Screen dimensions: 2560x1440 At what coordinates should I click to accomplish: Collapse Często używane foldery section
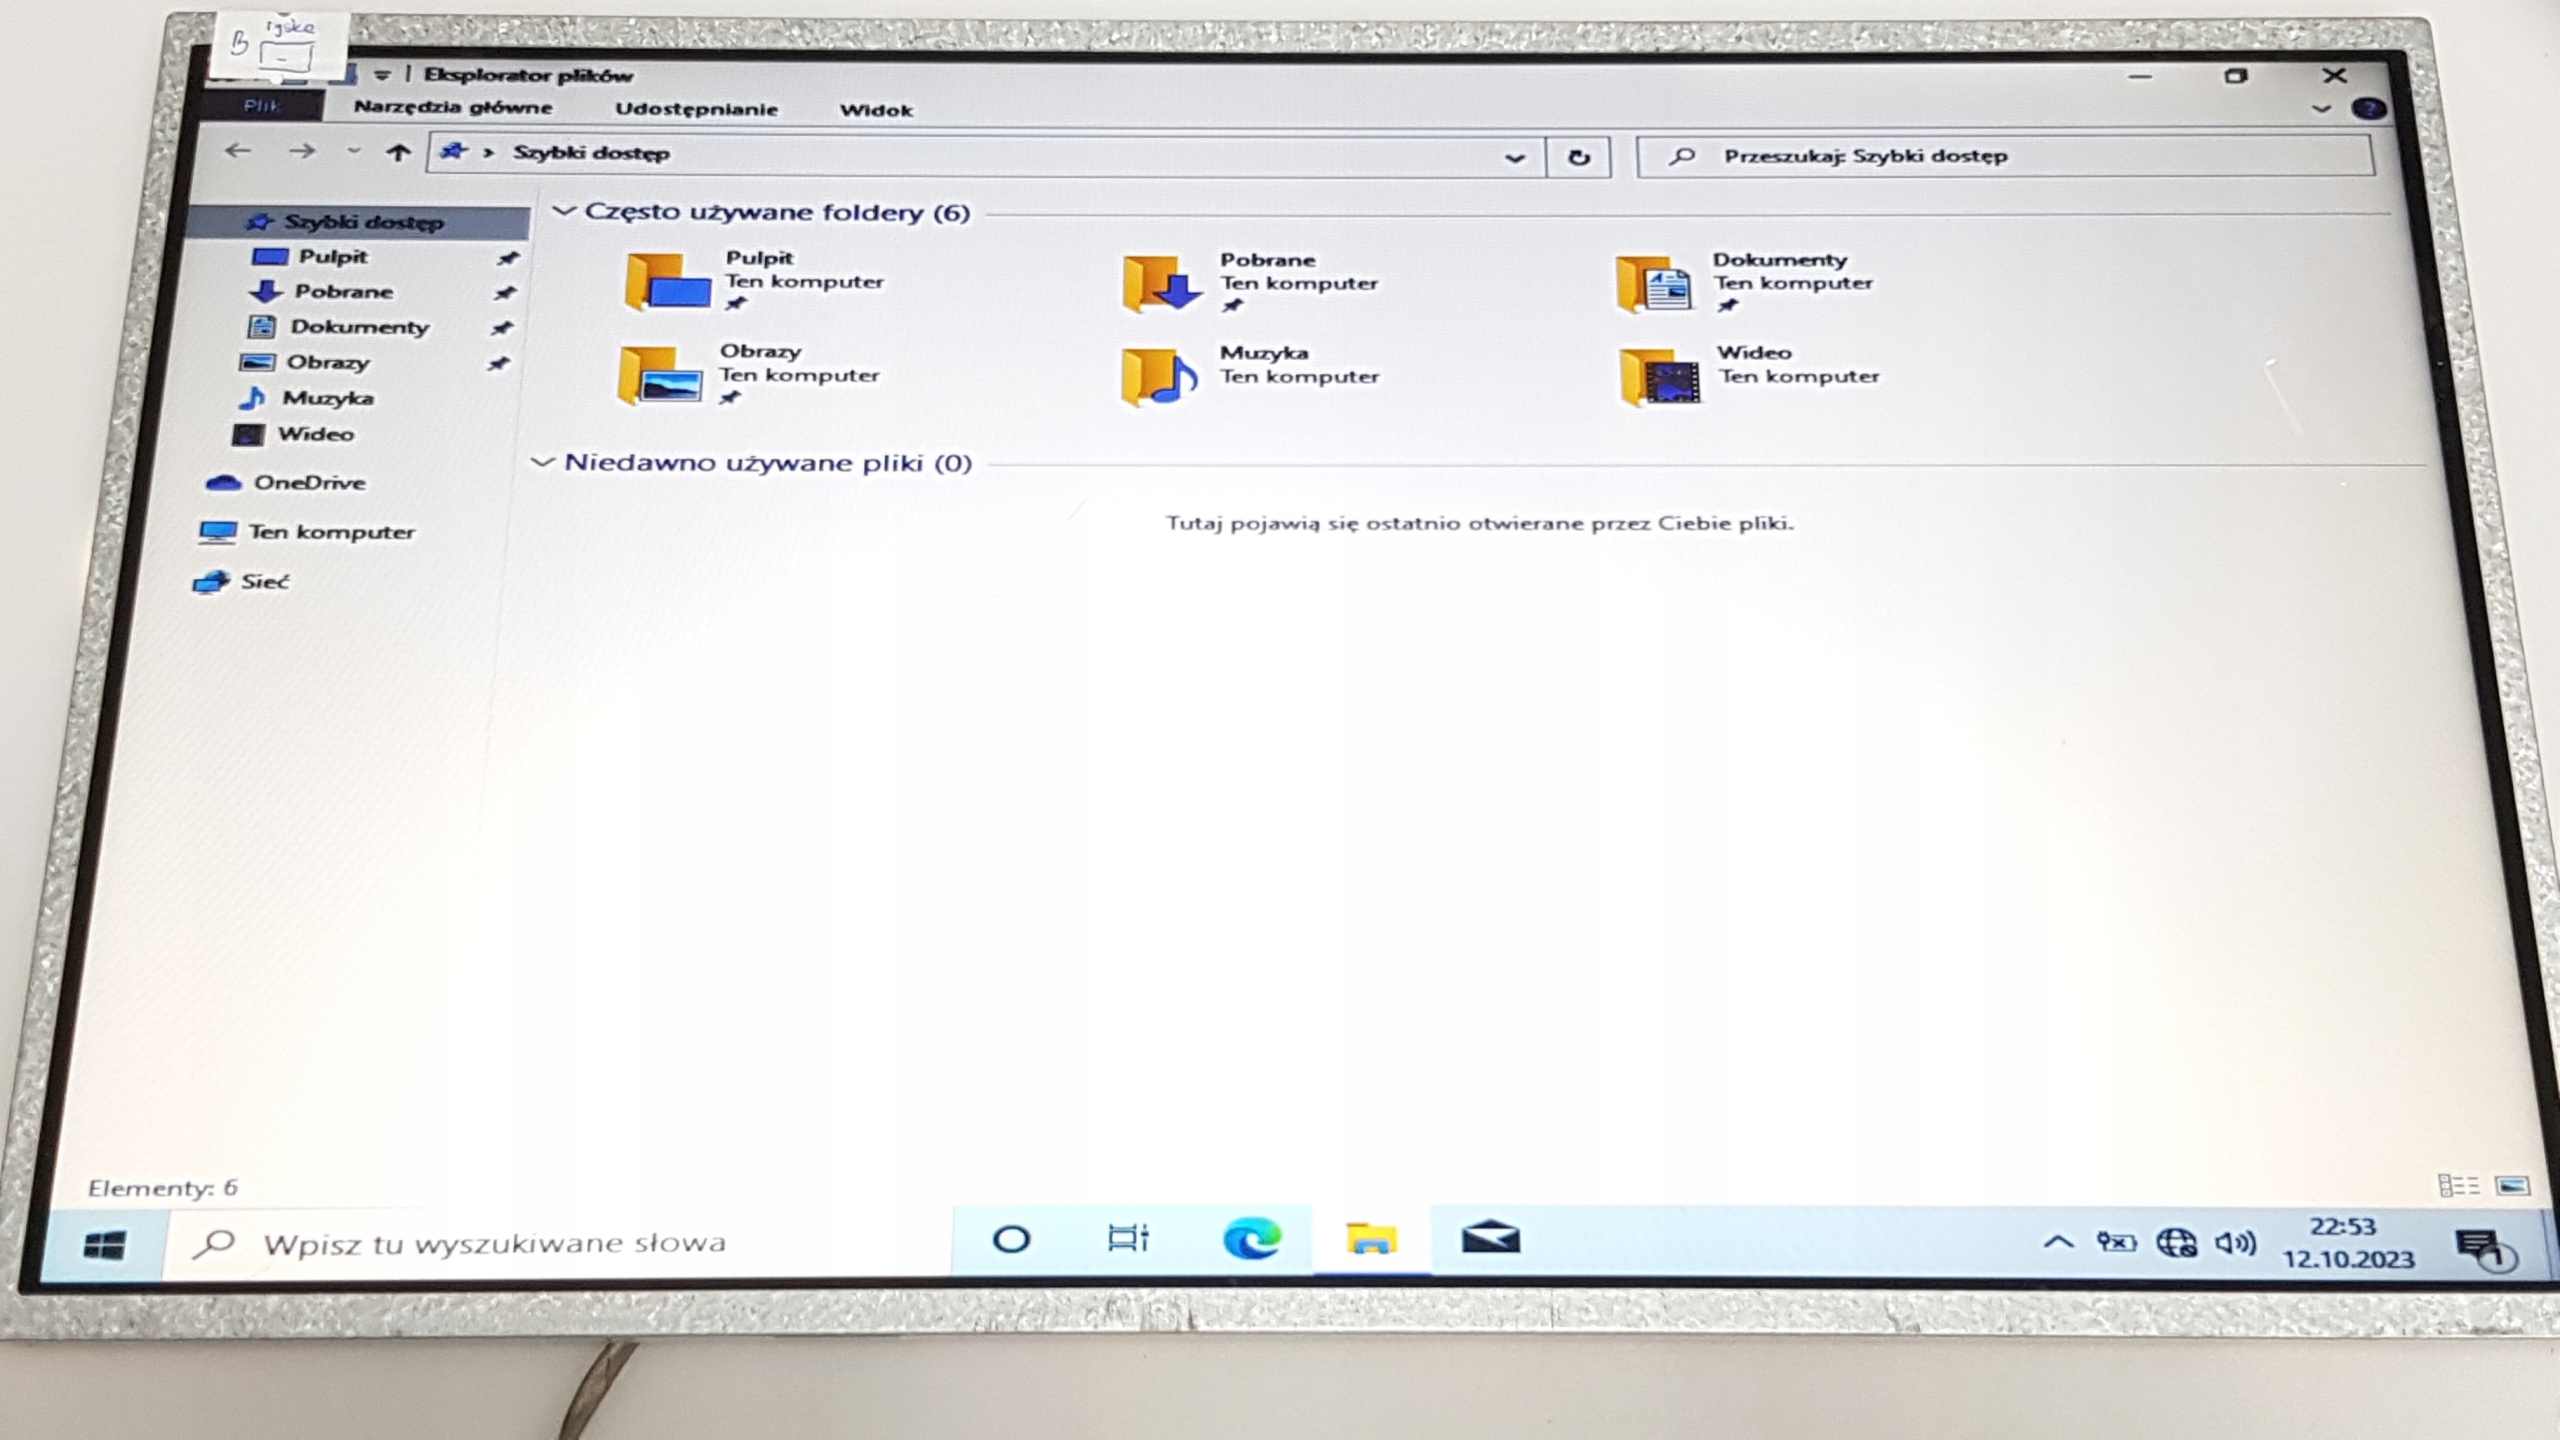coord(564,211)
